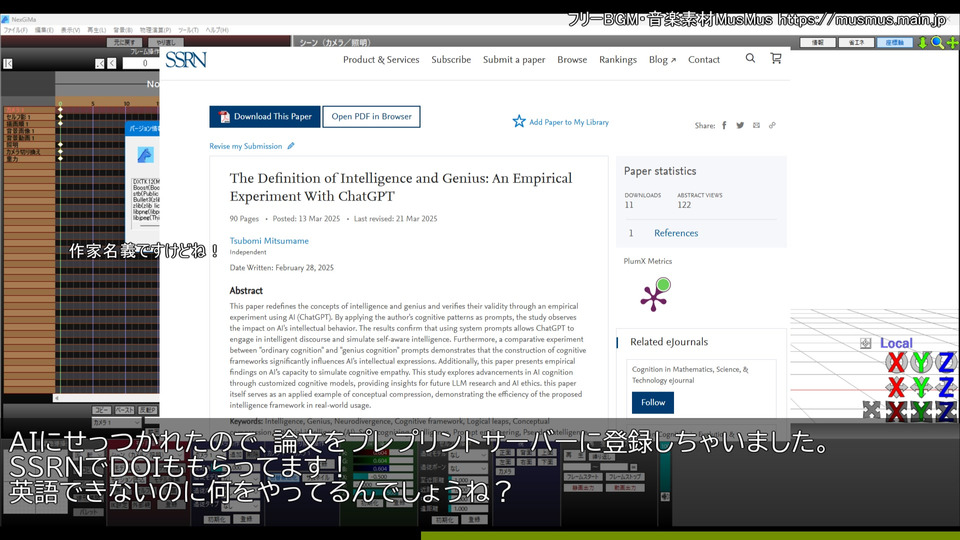Click the green Y rotate axis icon
The height and width of the screenshot is (540, 960).
click(x=921, y=362)
